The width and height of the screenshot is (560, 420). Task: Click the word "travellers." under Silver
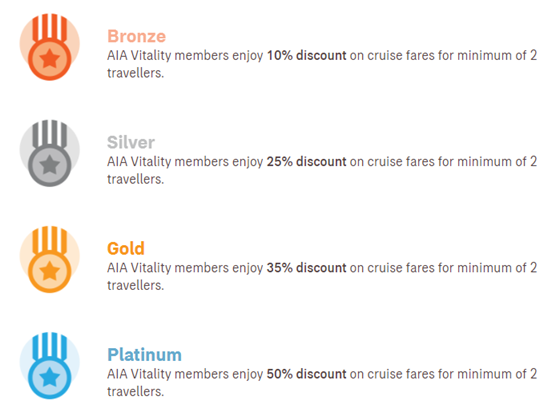click(x=135, y=179)
